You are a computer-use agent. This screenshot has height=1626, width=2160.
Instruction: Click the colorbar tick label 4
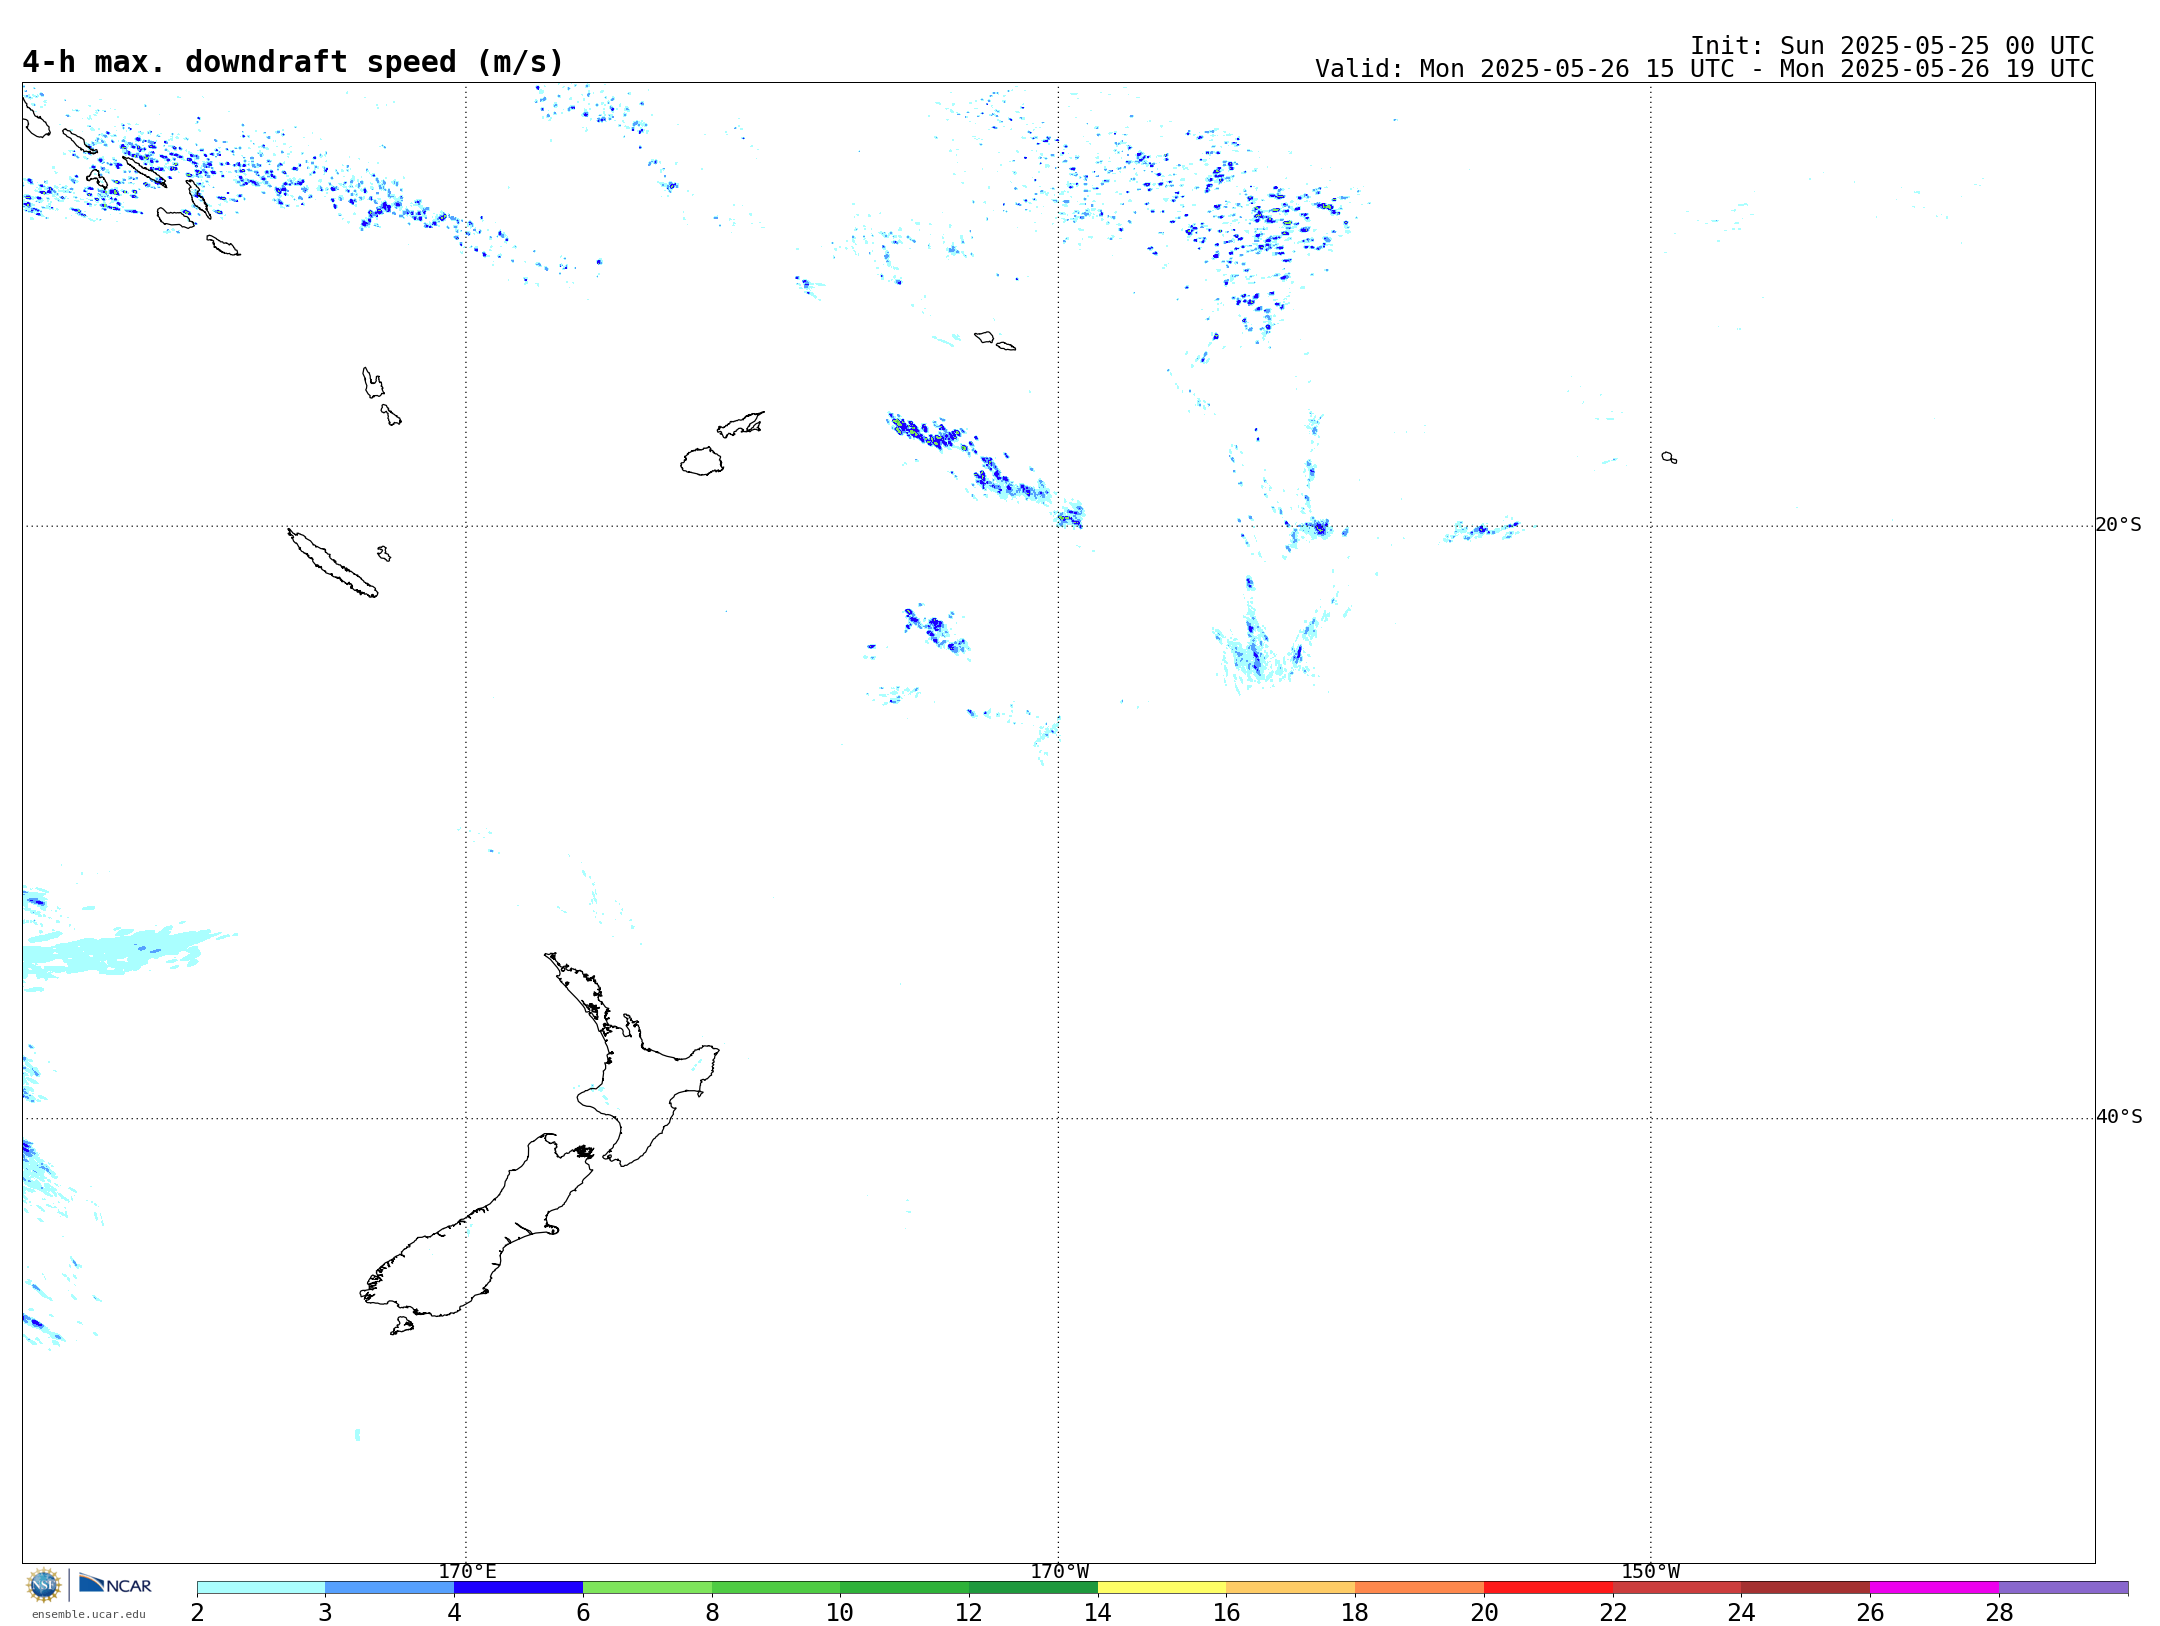click(x=454, y=1613)
